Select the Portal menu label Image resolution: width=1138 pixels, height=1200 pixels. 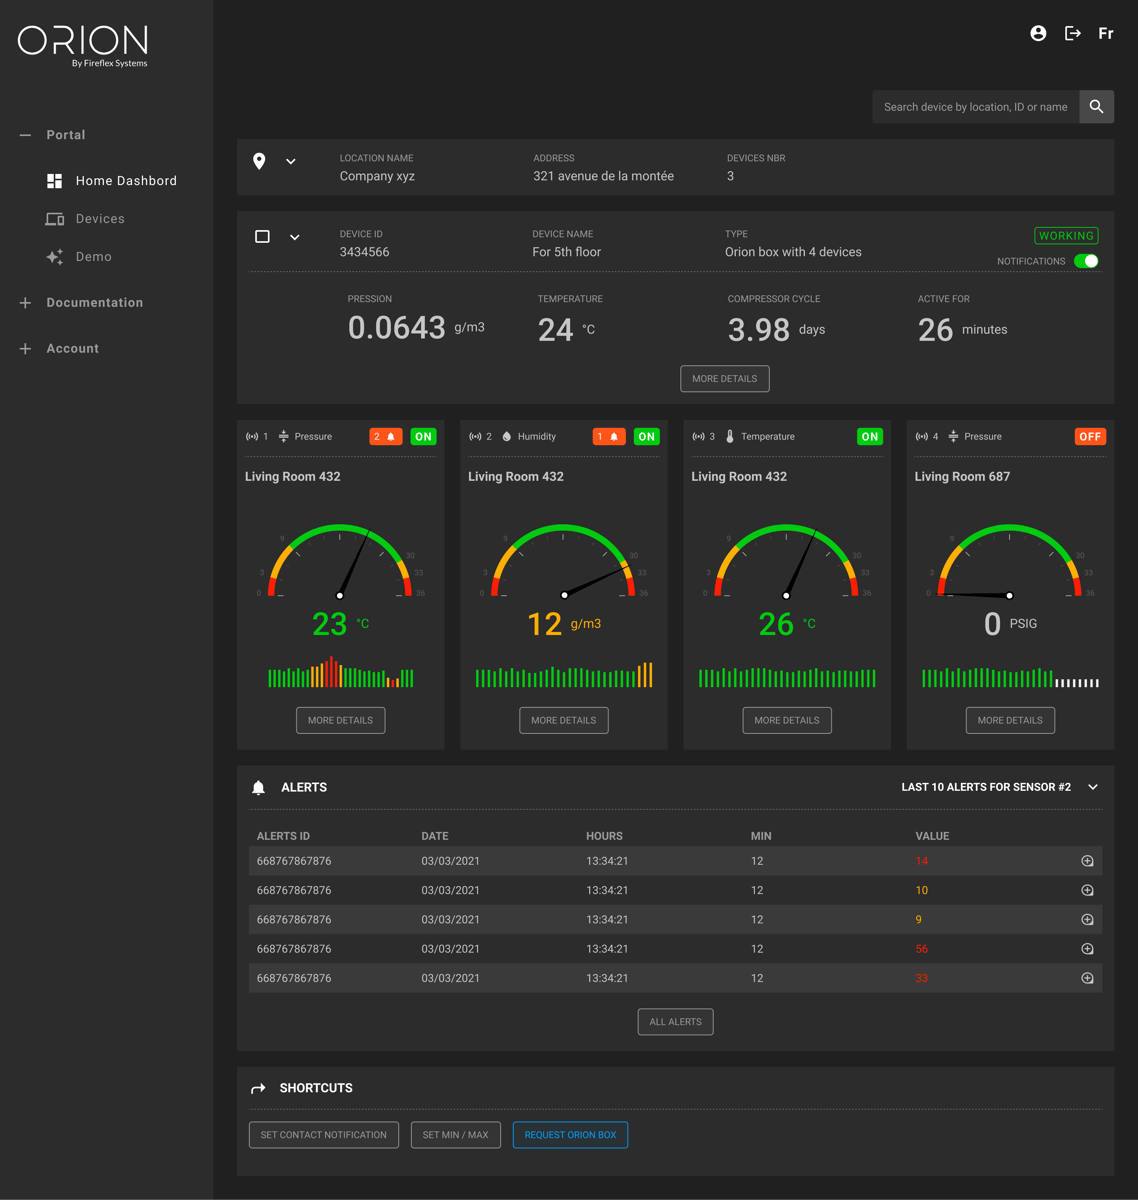pyautogui.click(x=66, y=135)
